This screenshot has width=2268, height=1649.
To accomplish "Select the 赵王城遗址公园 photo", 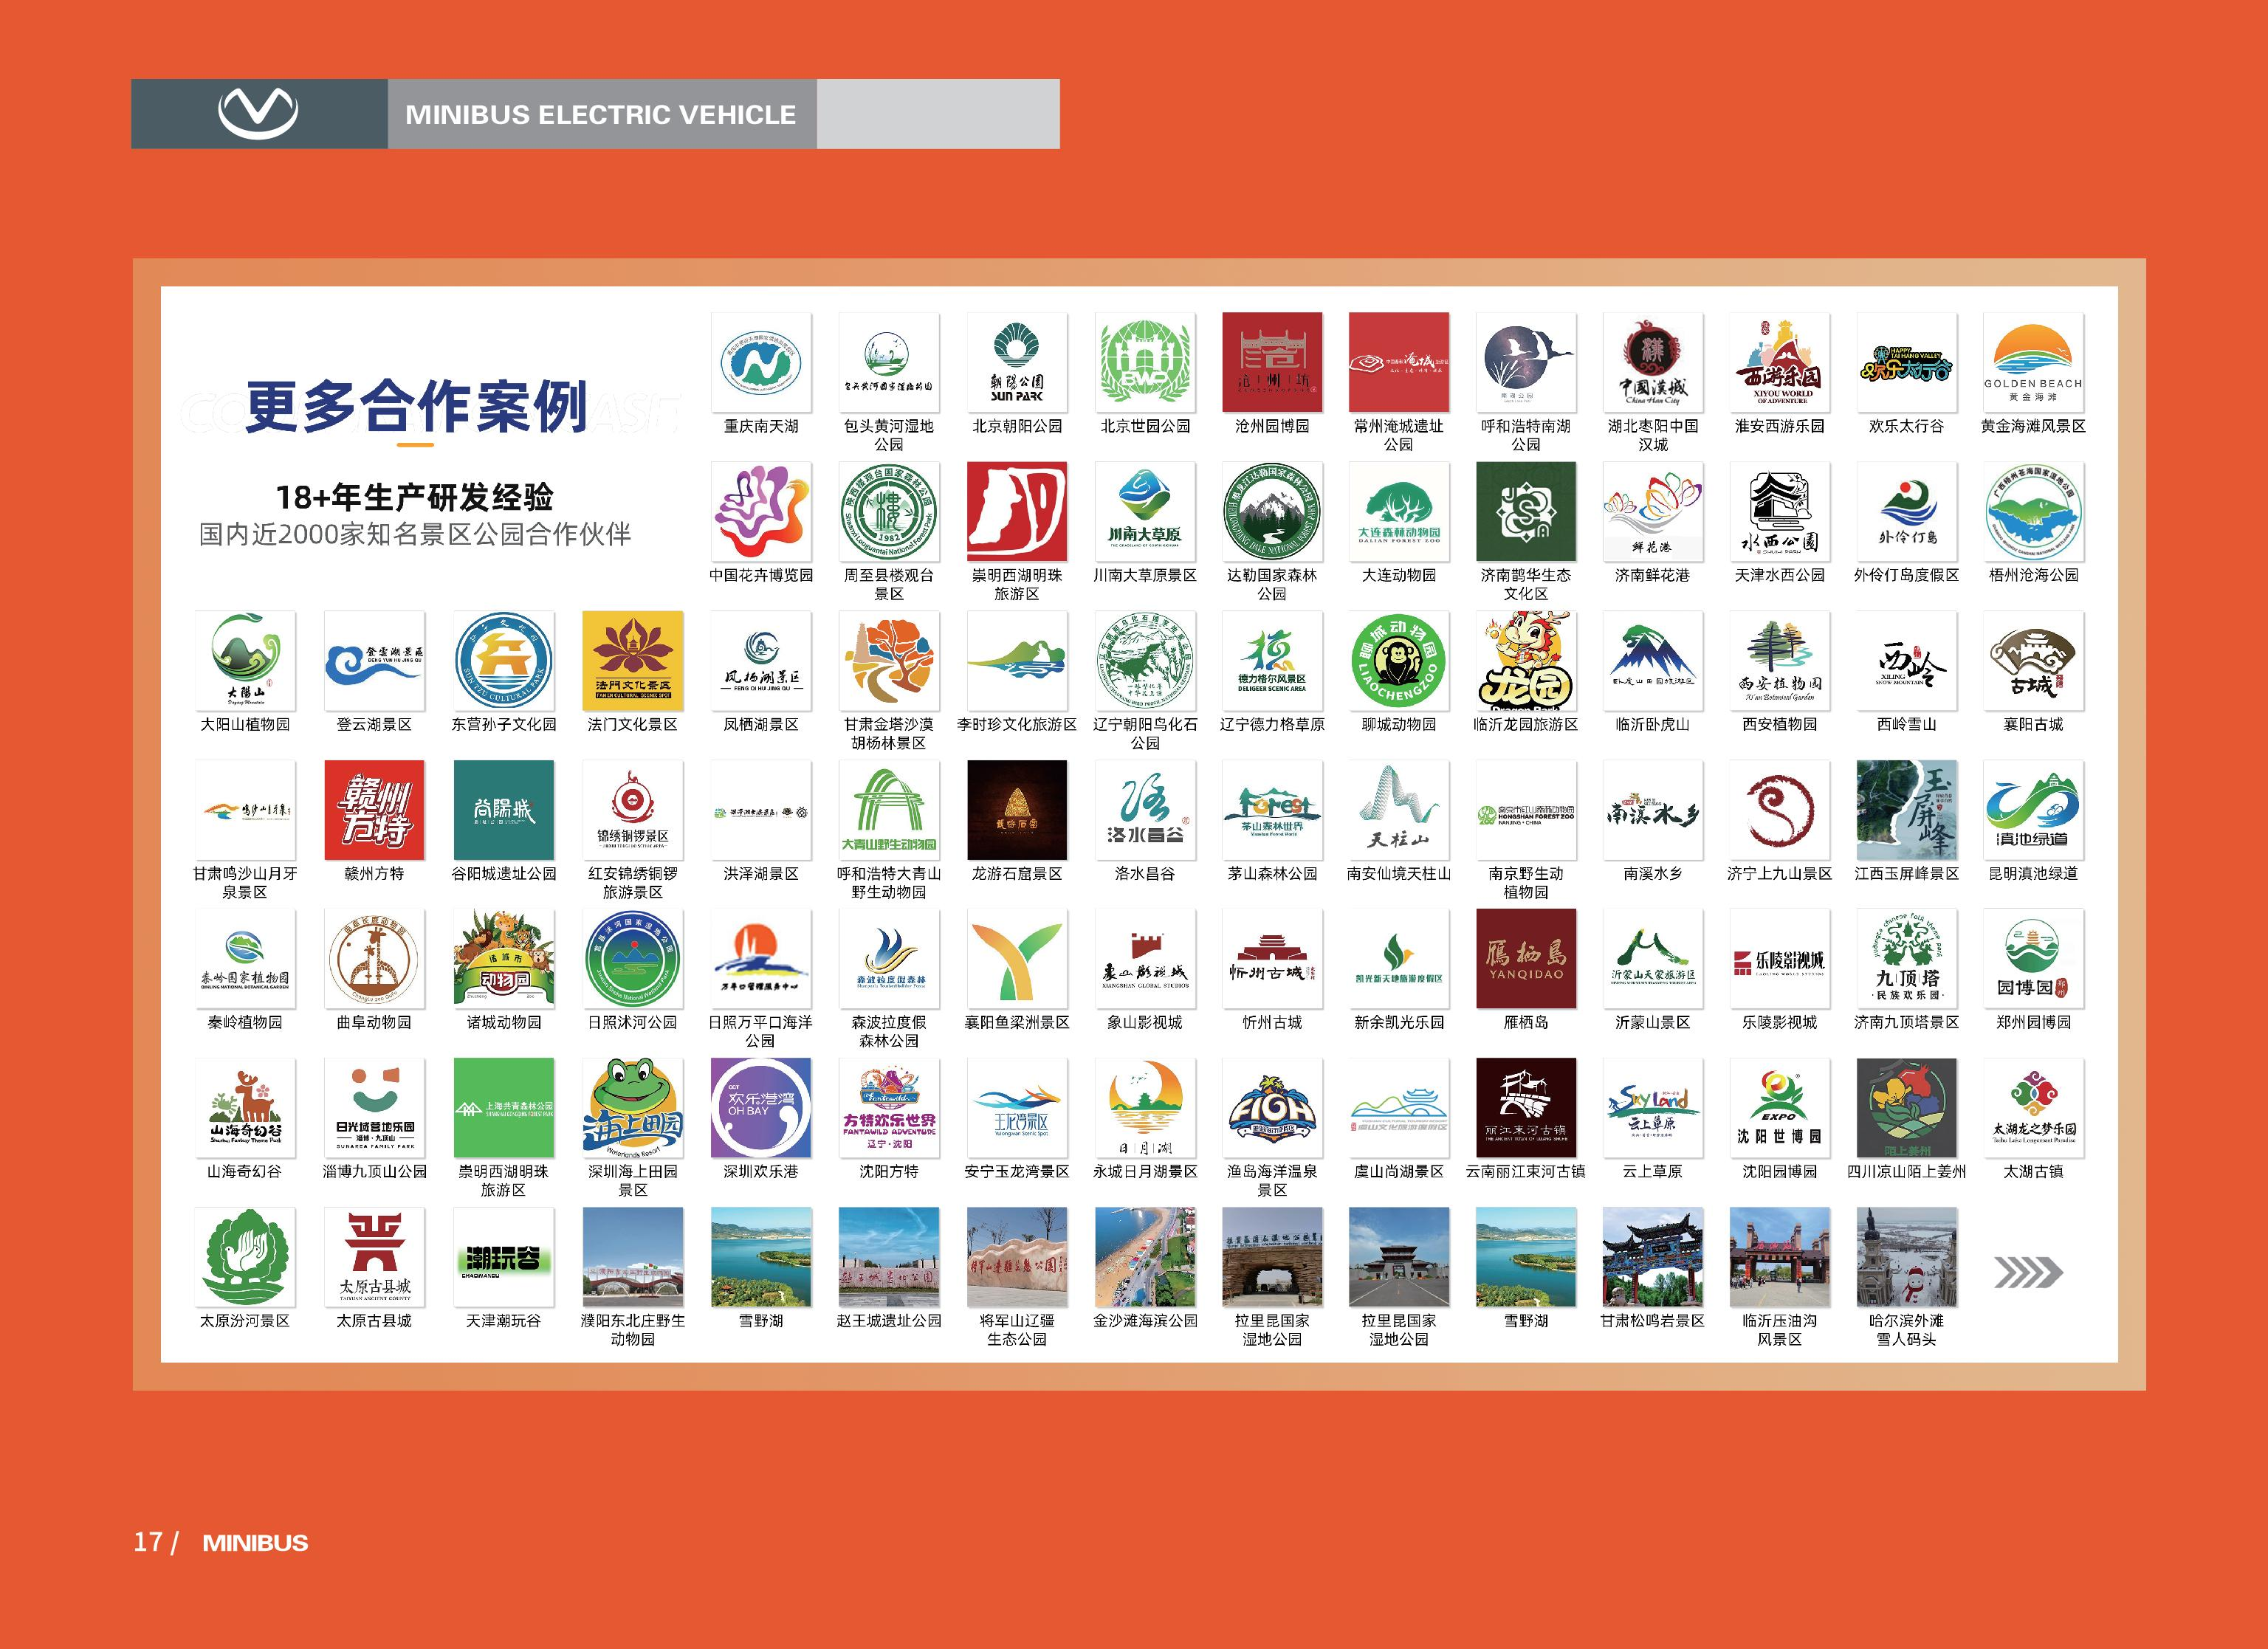I will tap(889, 1257).
